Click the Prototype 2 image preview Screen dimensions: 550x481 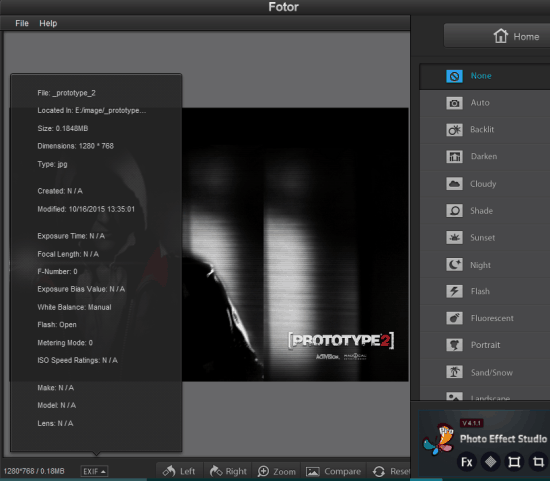point(295,244)
